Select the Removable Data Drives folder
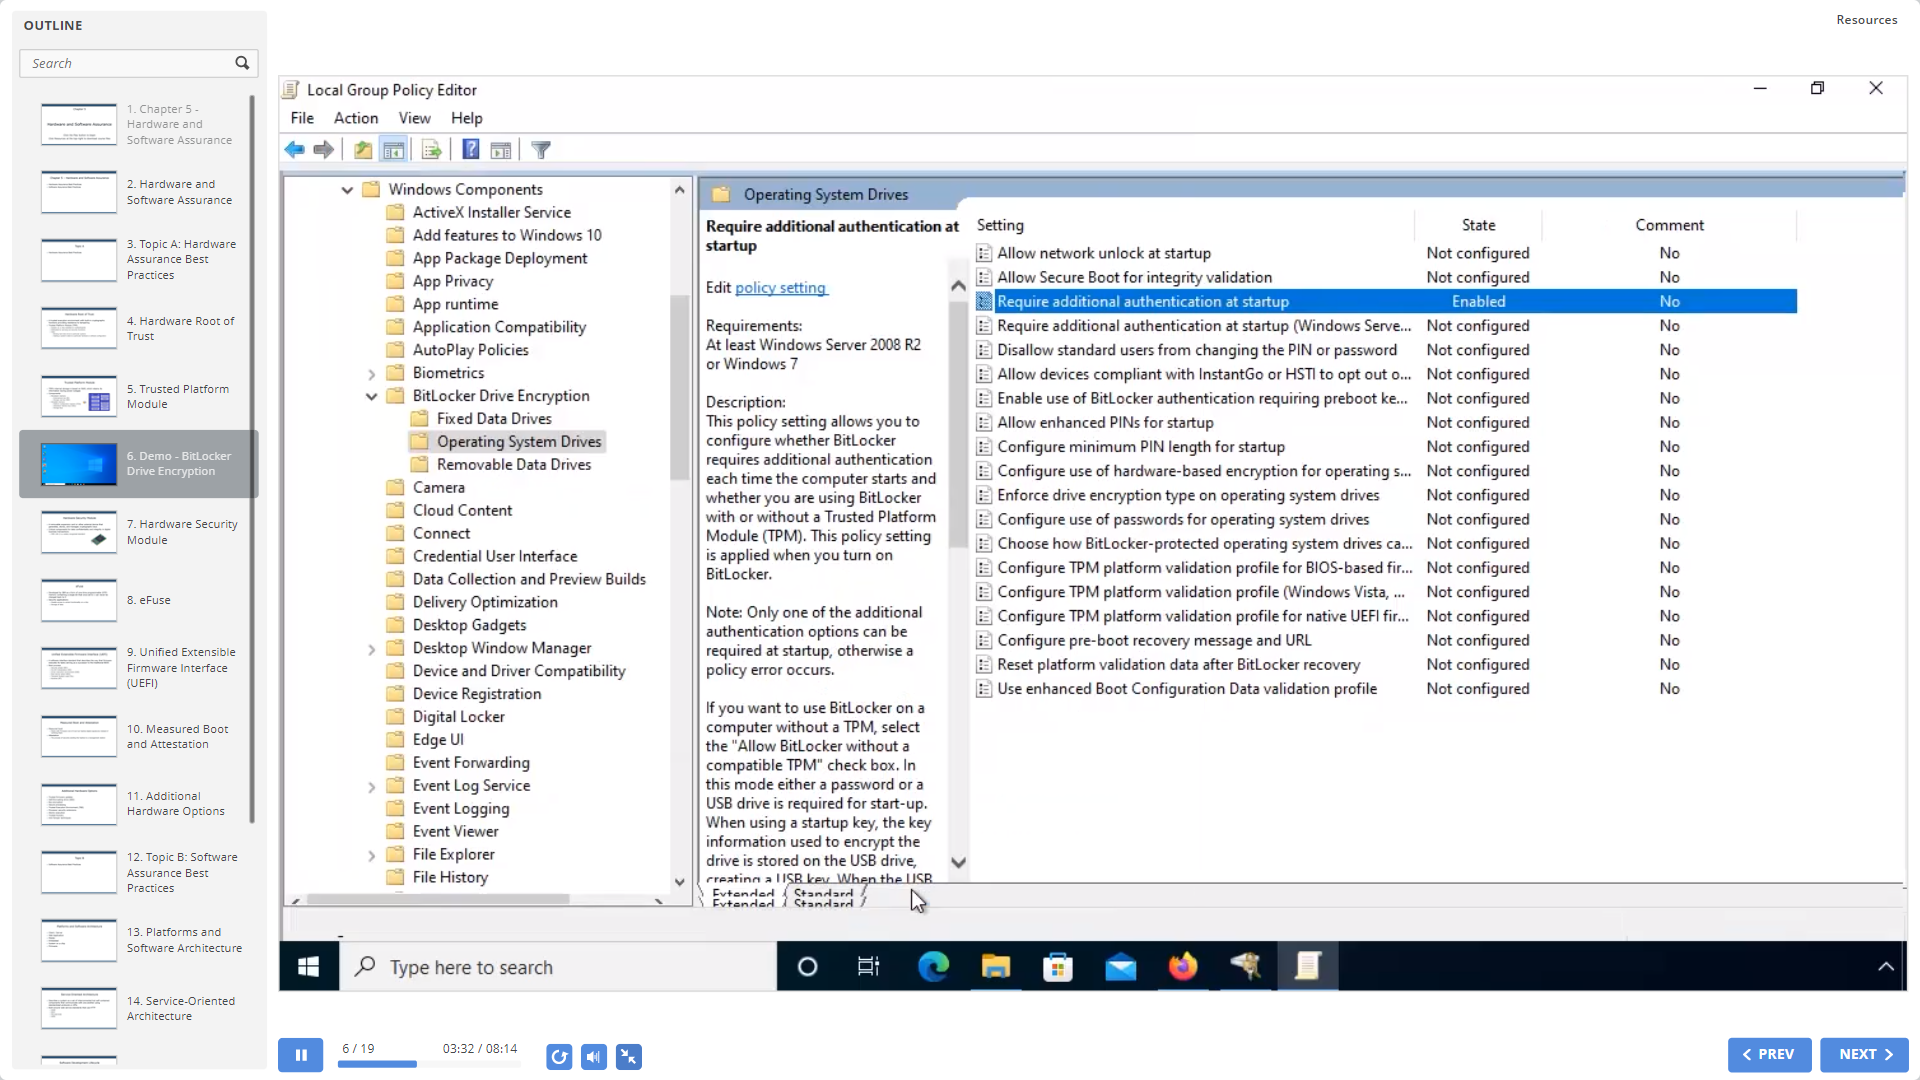Viewport: 1920px width, 1080px height. (x=513, y=465)
